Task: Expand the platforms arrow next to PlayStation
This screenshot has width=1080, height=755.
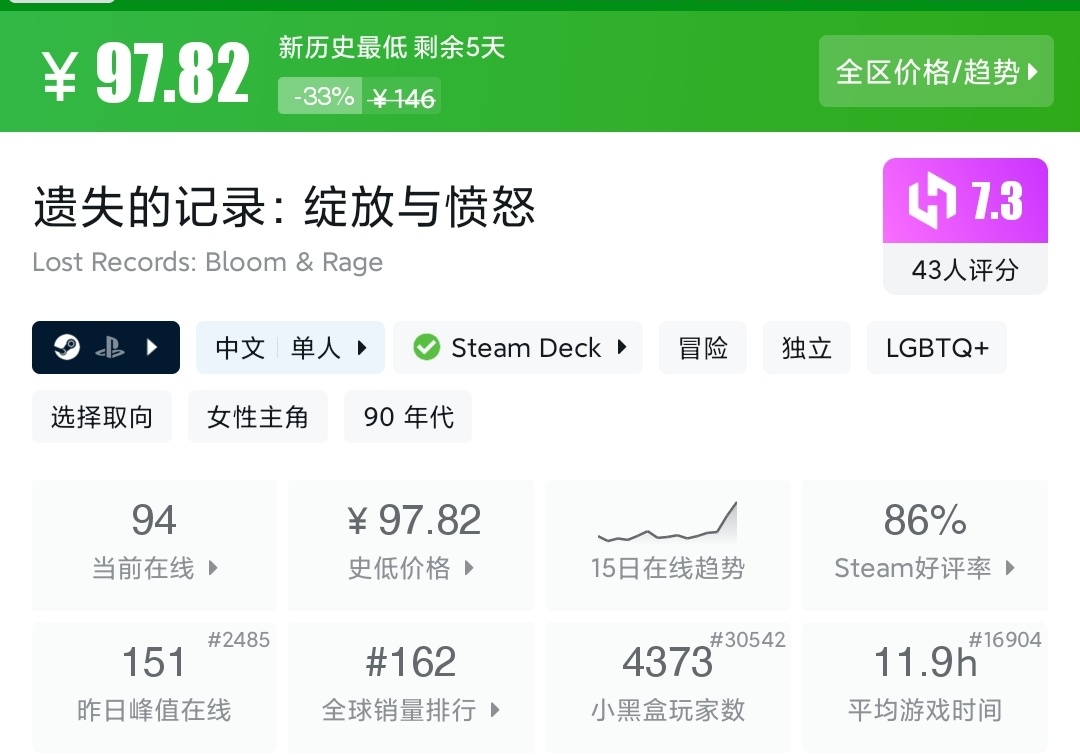Action: (153, 348)
